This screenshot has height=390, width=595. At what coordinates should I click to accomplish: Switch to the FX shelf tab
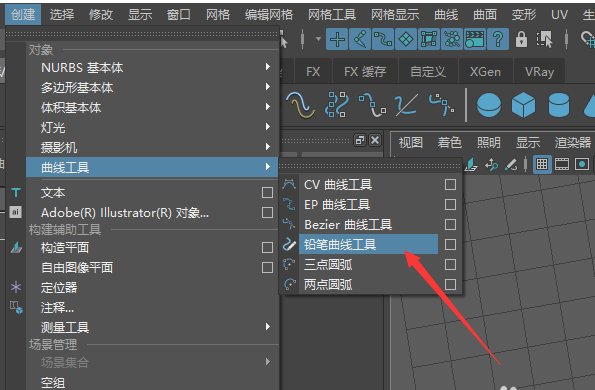click(x=313, y=72)
